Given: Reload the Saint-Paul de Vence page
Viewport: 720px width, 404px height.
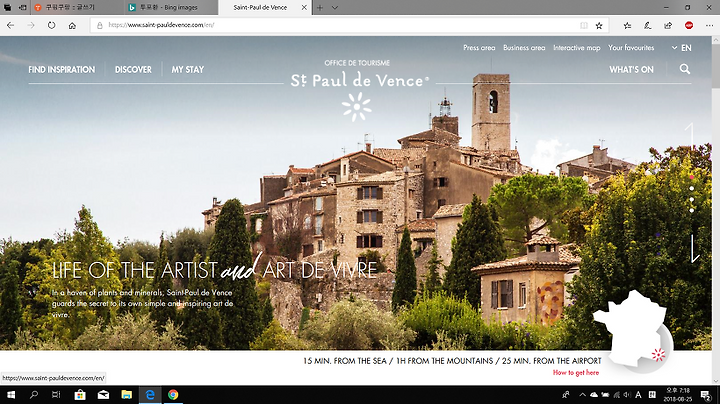Looking at the screenshot, I should tap(51, 25).
